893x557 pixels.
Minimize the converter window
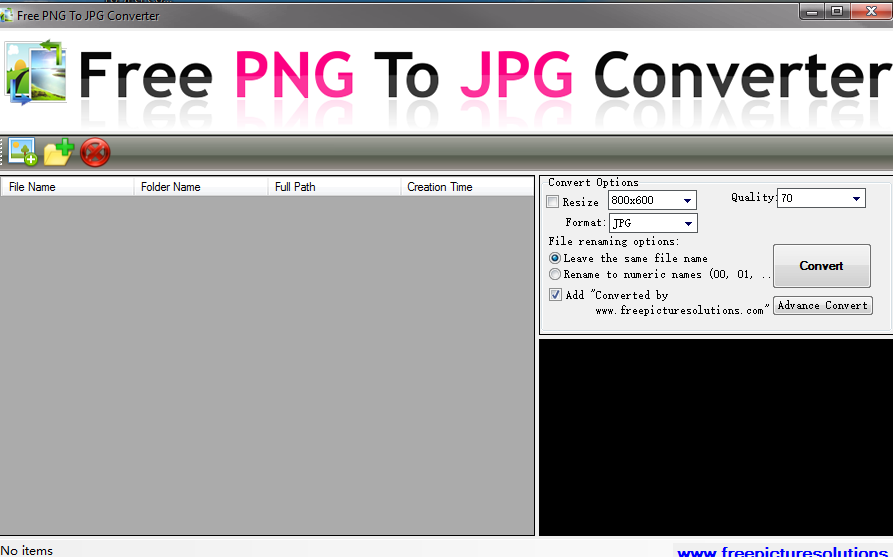[x=812, y=11]
